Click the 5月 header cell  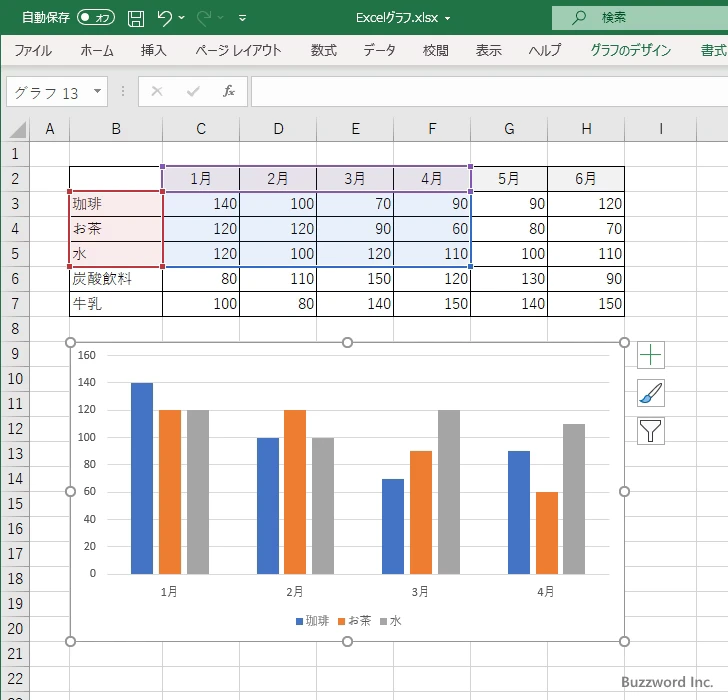coord(509,179)
